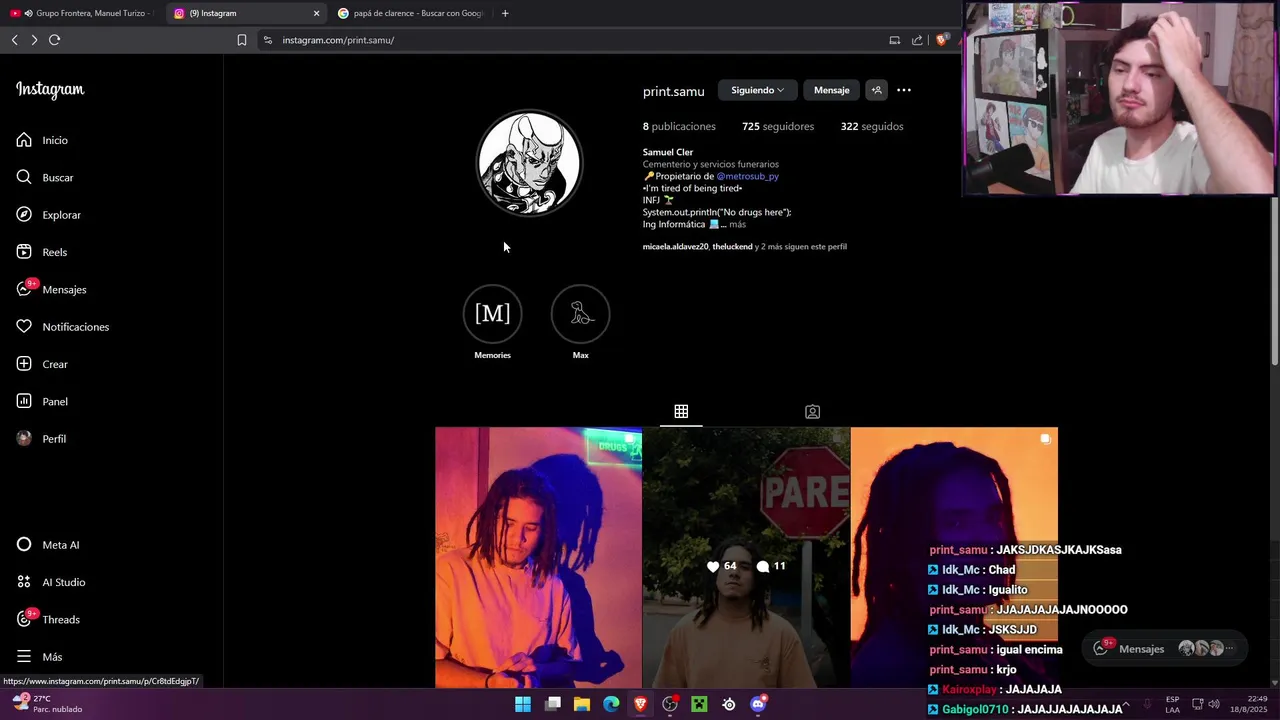Select the tagged photos tab

click(x=812, y=411)
